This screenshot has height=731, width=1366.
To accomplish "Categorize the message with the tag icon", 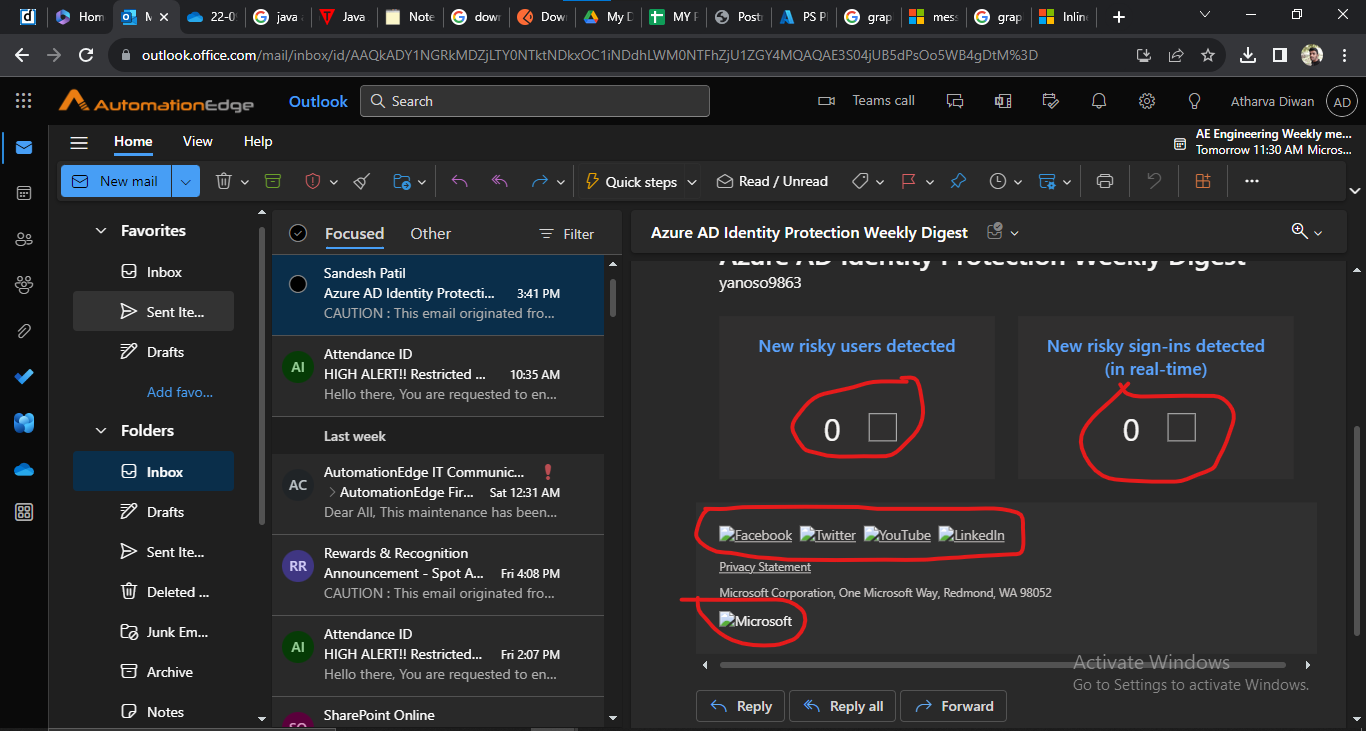I will point(860,181).
